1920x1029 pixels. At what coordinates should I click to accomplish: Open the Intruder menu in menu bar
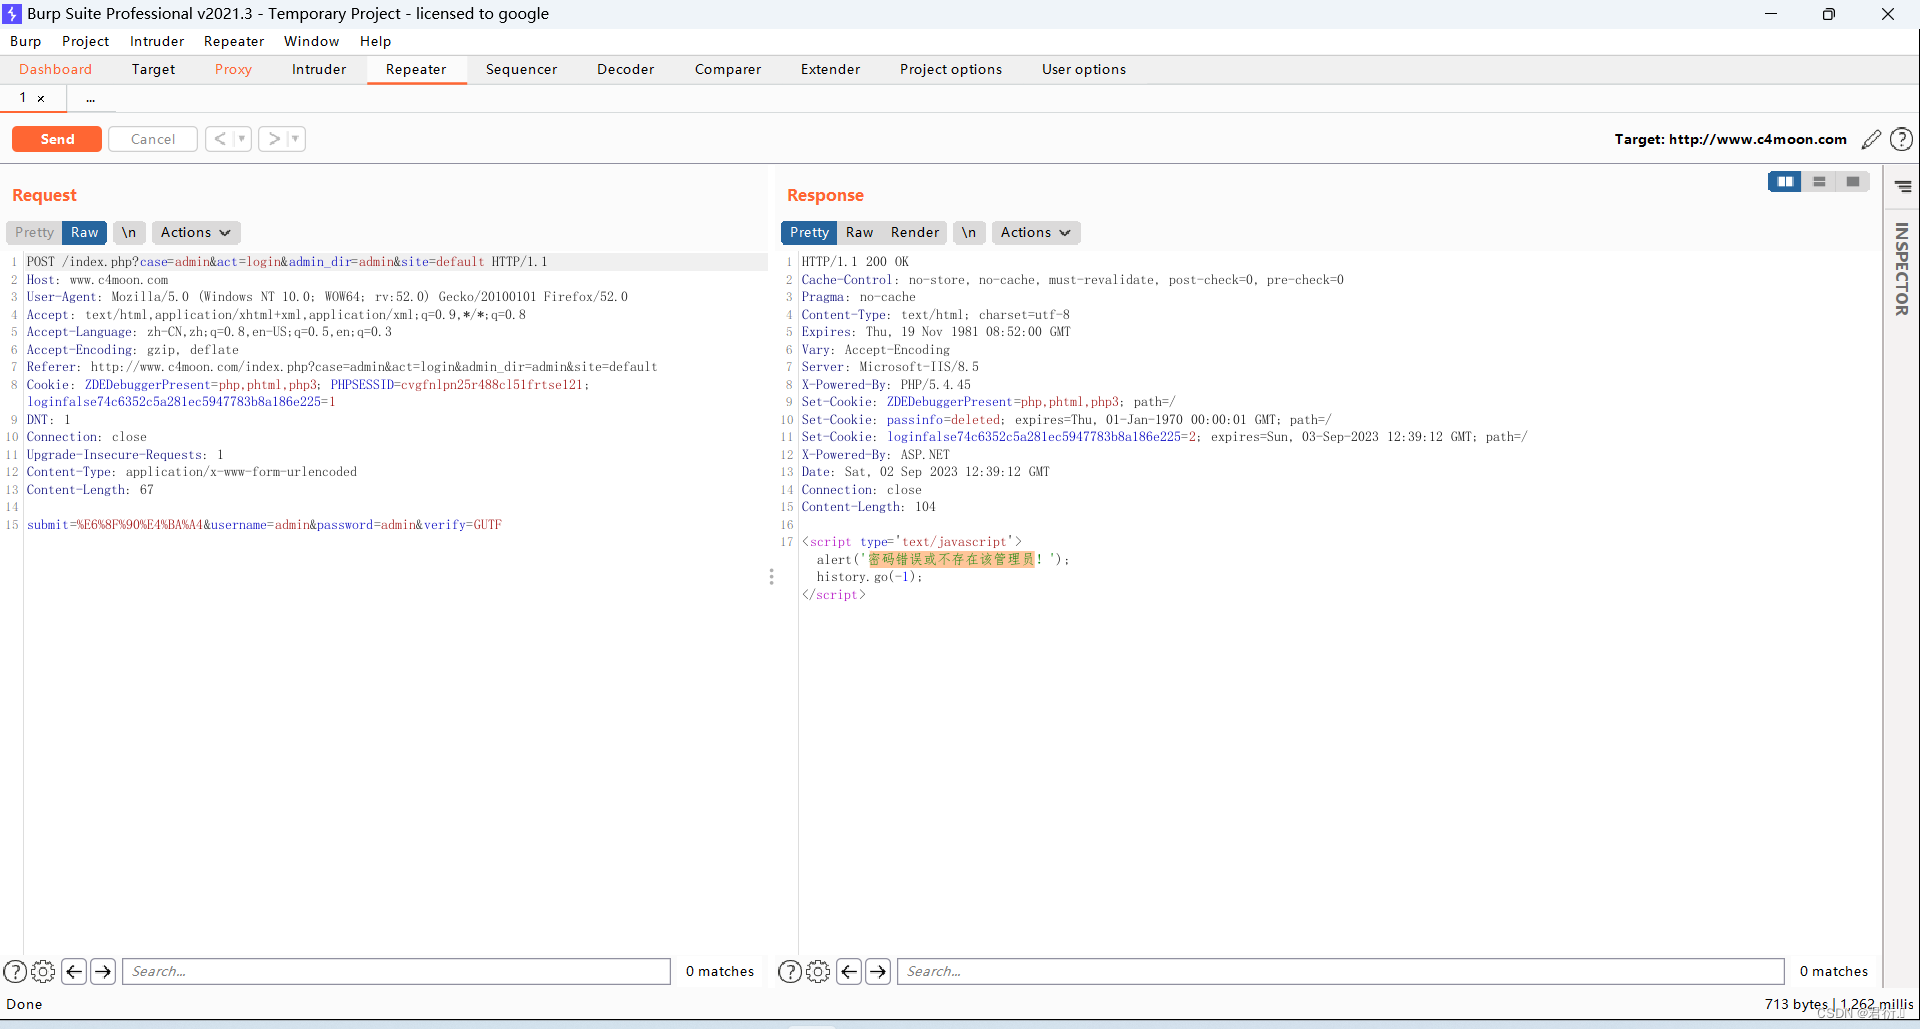click(157, 41)
